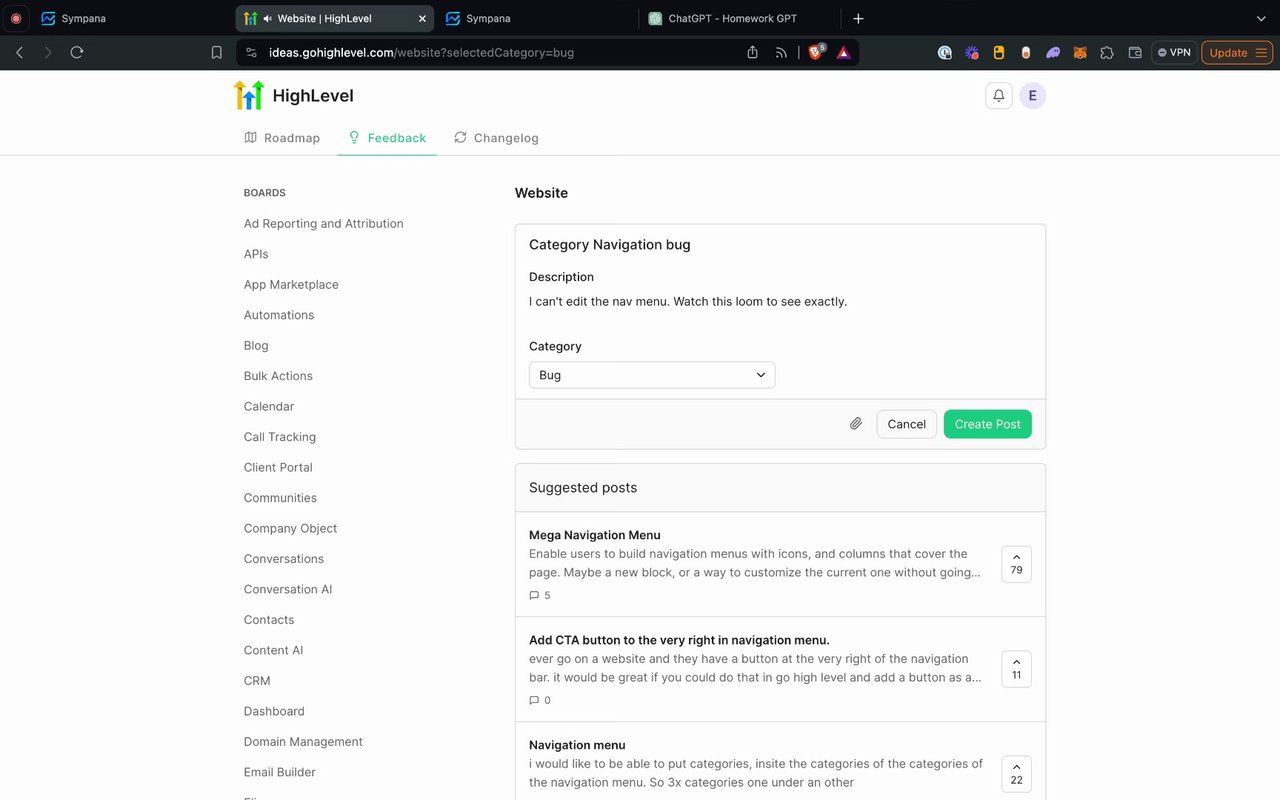Click the Create Post button
Viewport: 1280px width, 800px height.
(x=987, y=424)
